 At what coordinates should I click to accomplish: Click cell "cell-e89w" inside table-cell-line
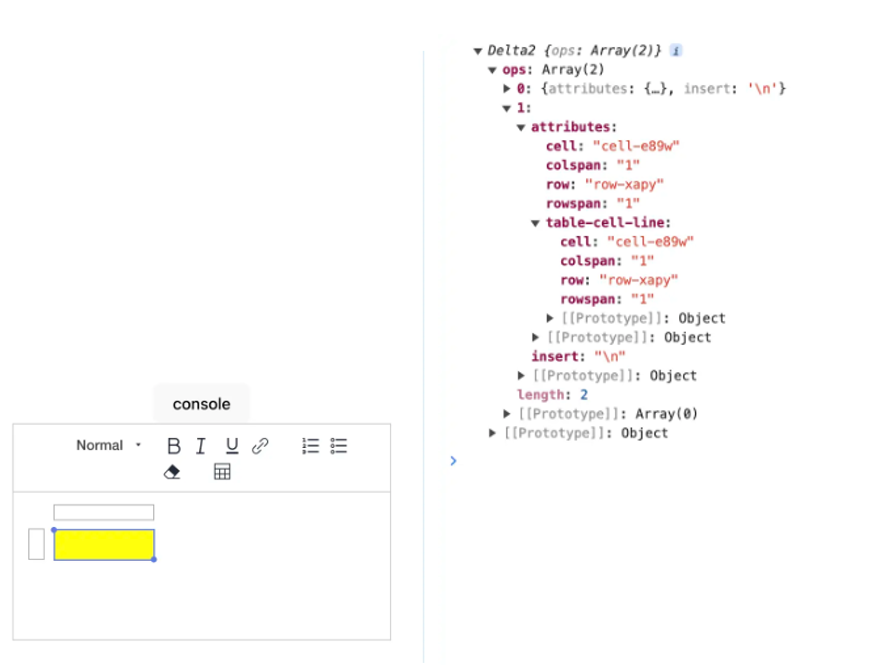(x=650, y=242)
